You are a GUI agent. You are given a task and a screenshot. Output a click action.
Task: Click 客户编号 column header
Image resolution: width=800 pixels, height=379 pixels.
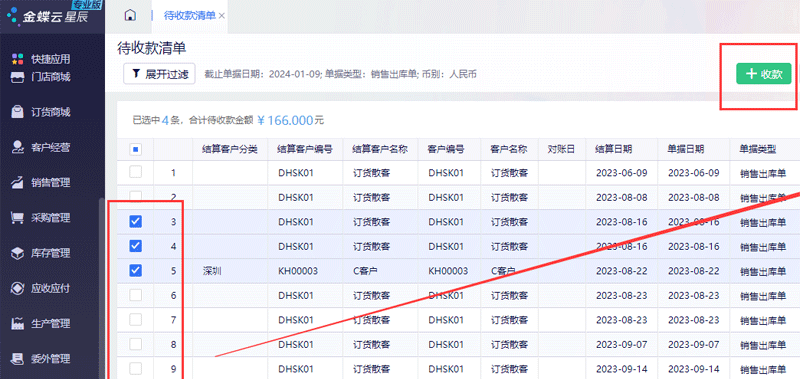(x=445, y=149)
